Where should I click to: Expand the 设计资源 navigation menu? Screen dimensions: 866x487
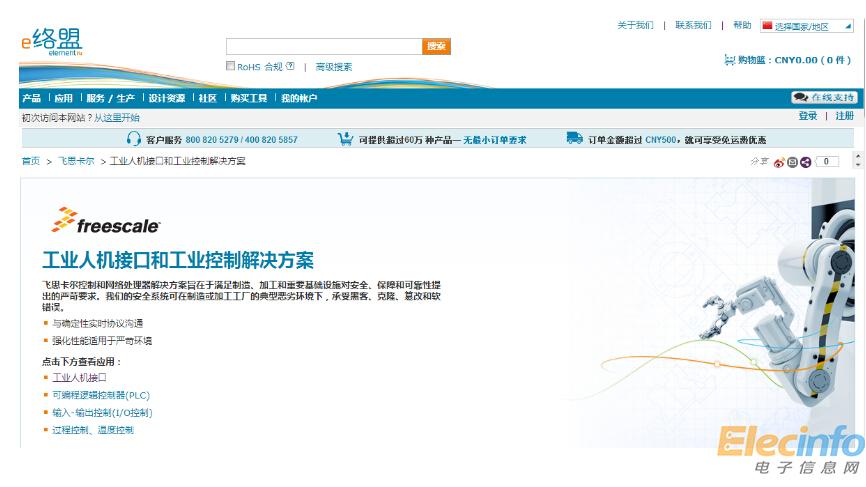167,98
